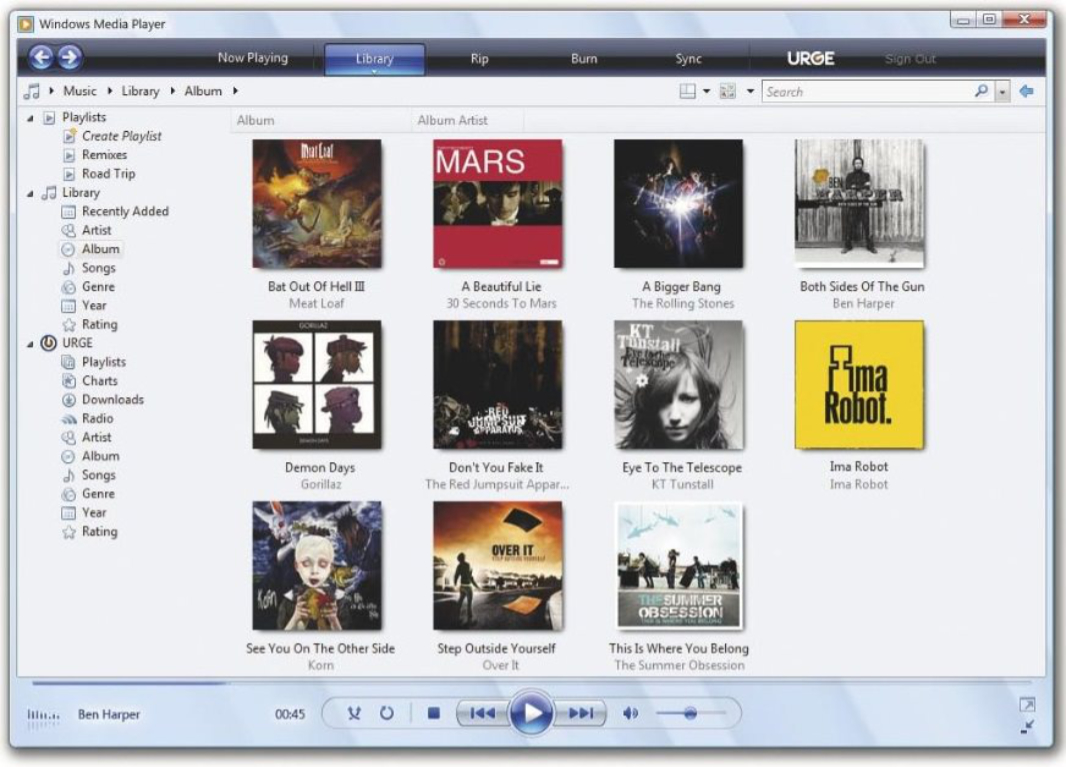Click the Artist icon under Library
Image resolution: width=1066 pixels, height=767 pixels.
69,231
